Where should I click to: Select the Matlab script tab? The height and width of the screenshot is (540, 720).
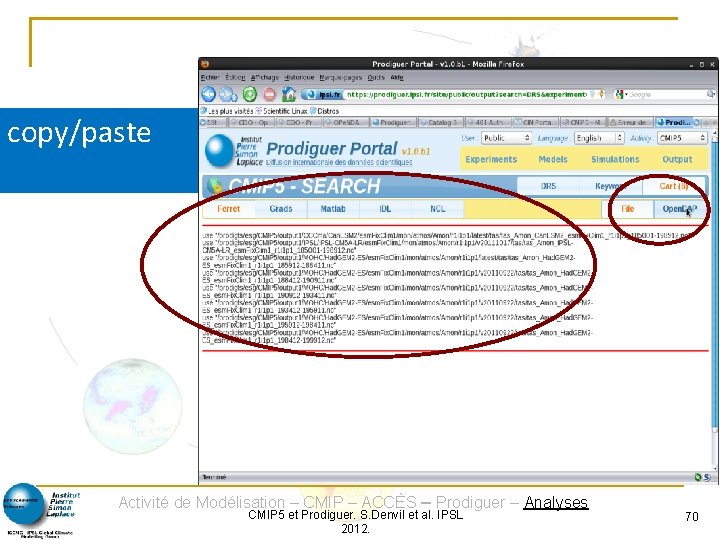click(x=333, y=209)
